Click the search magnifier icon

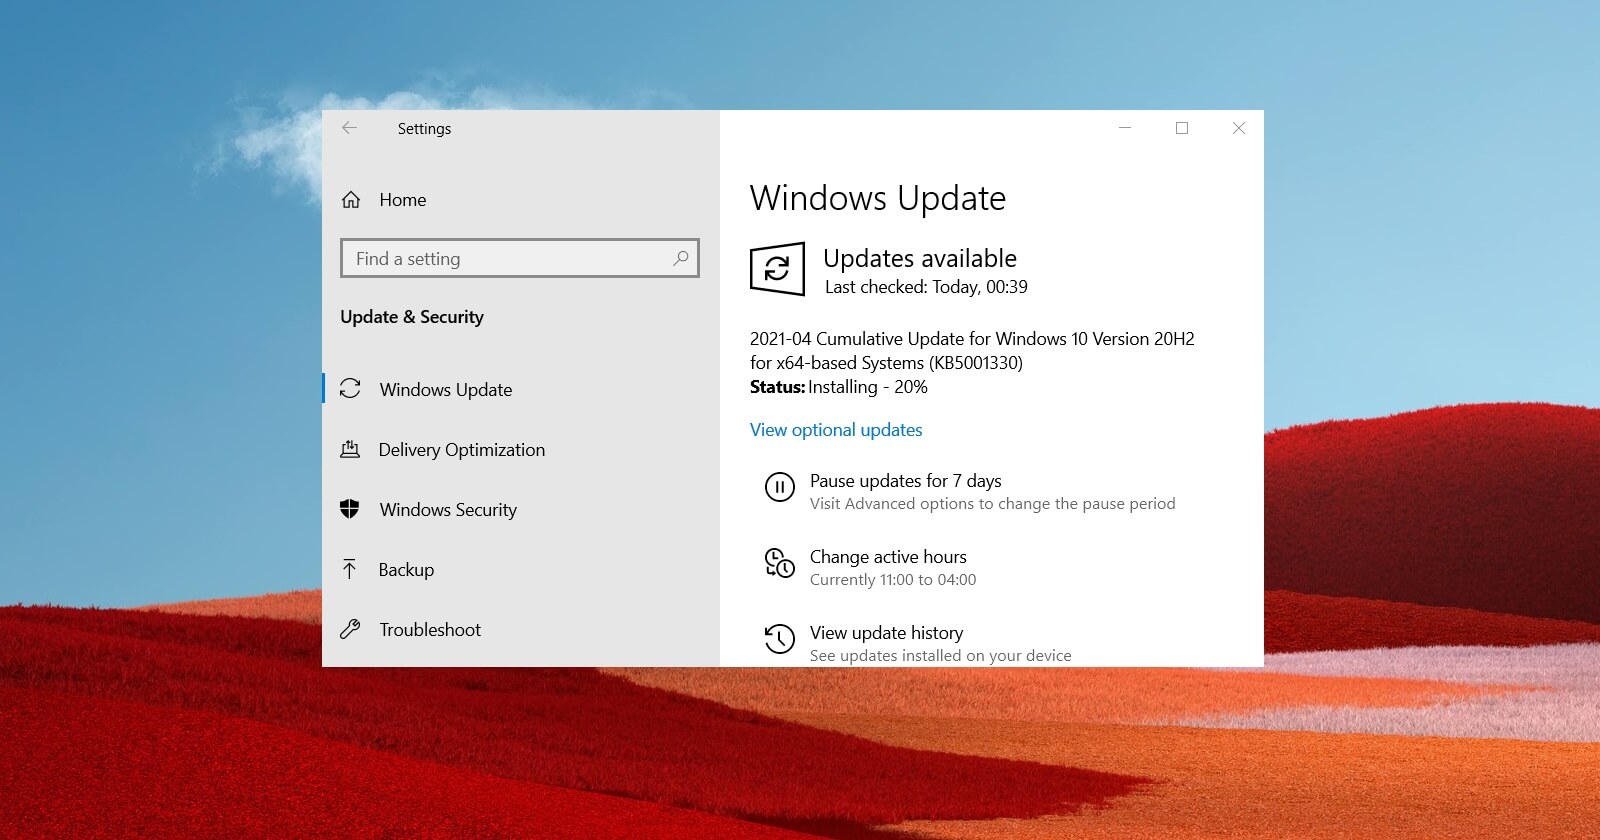coord(681,258)
